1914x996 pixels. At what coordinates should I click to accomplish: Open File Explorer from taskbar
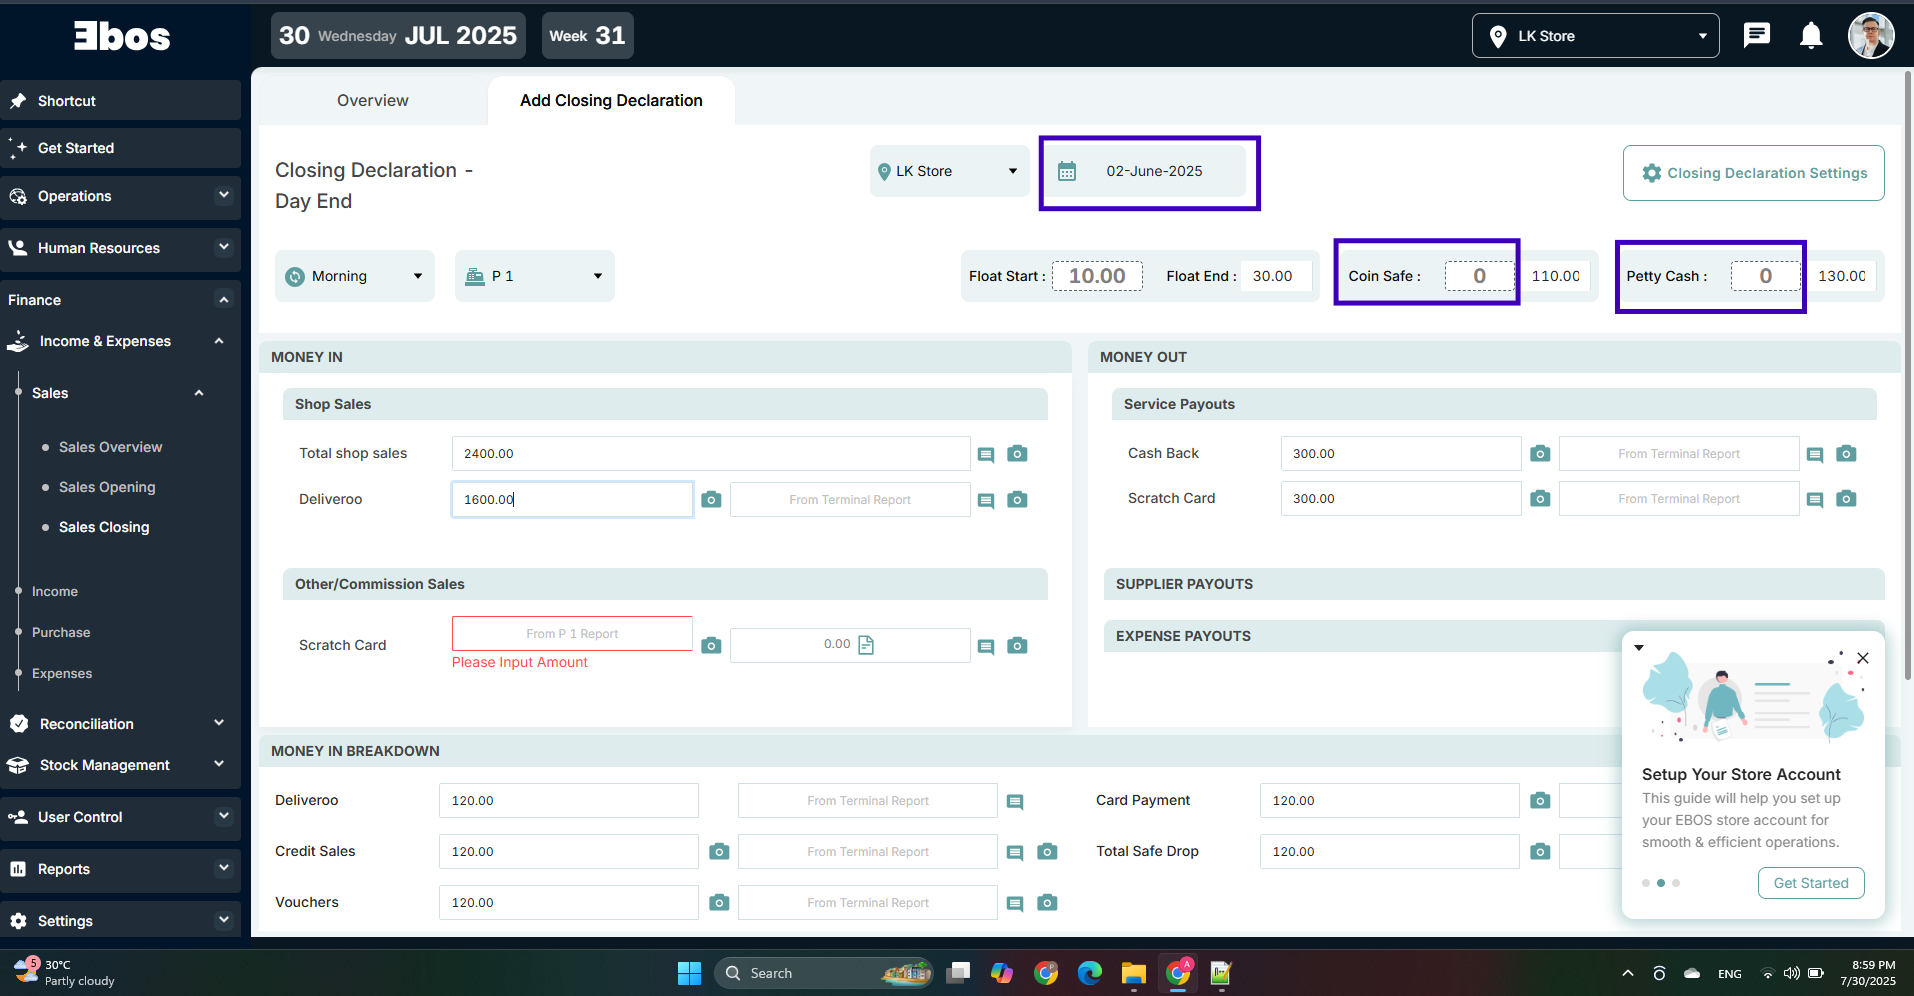1133,973
